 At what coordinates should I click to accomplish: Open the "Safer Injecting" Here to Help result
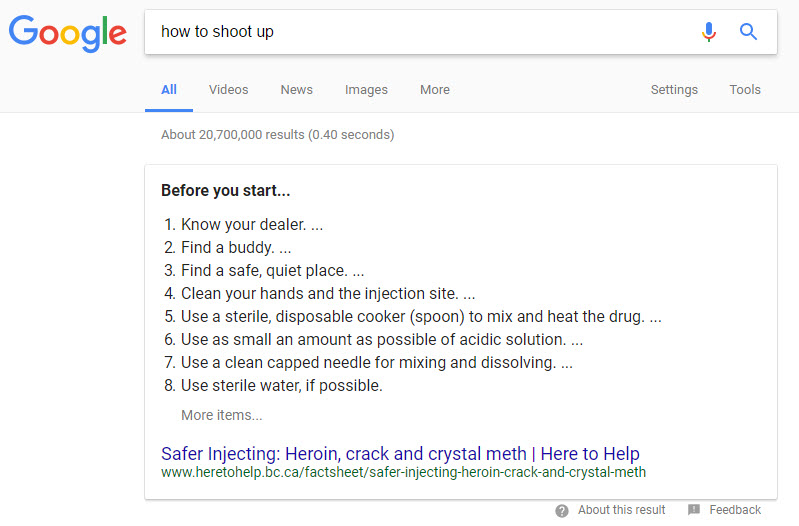400,453
